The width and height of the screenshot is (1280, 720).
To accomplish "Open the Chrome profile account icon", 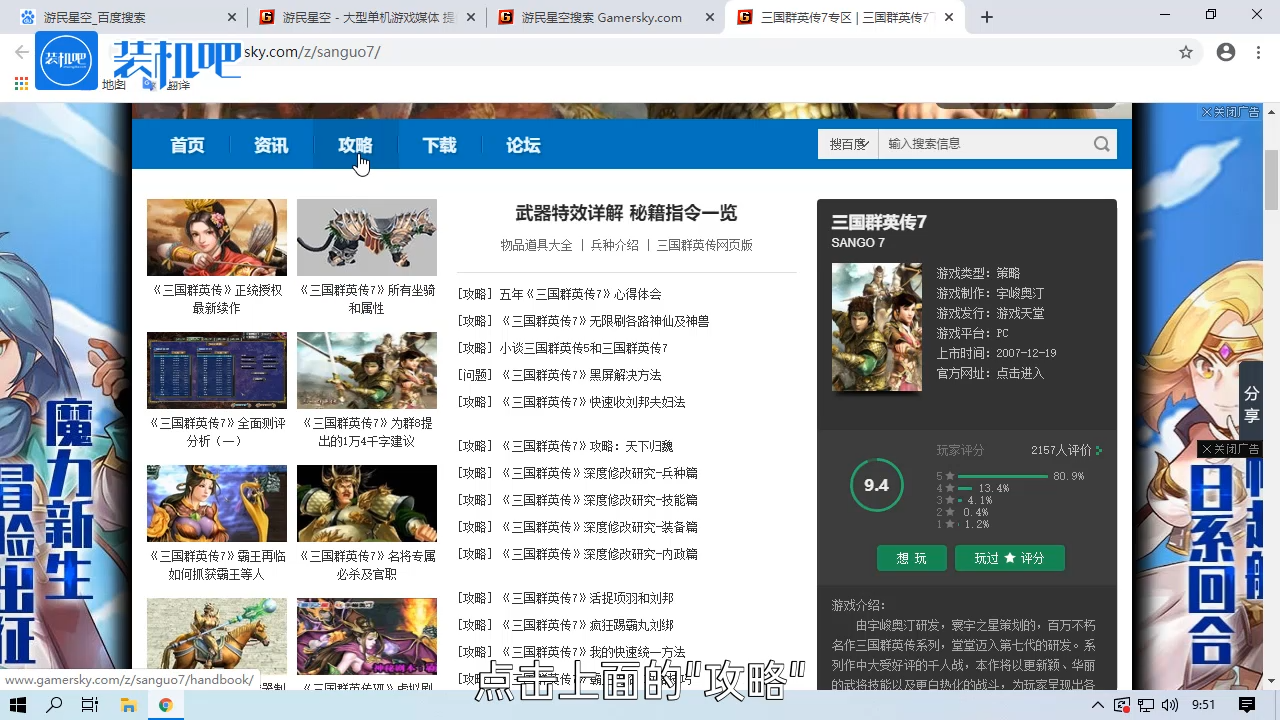I will click(1226, 52).
